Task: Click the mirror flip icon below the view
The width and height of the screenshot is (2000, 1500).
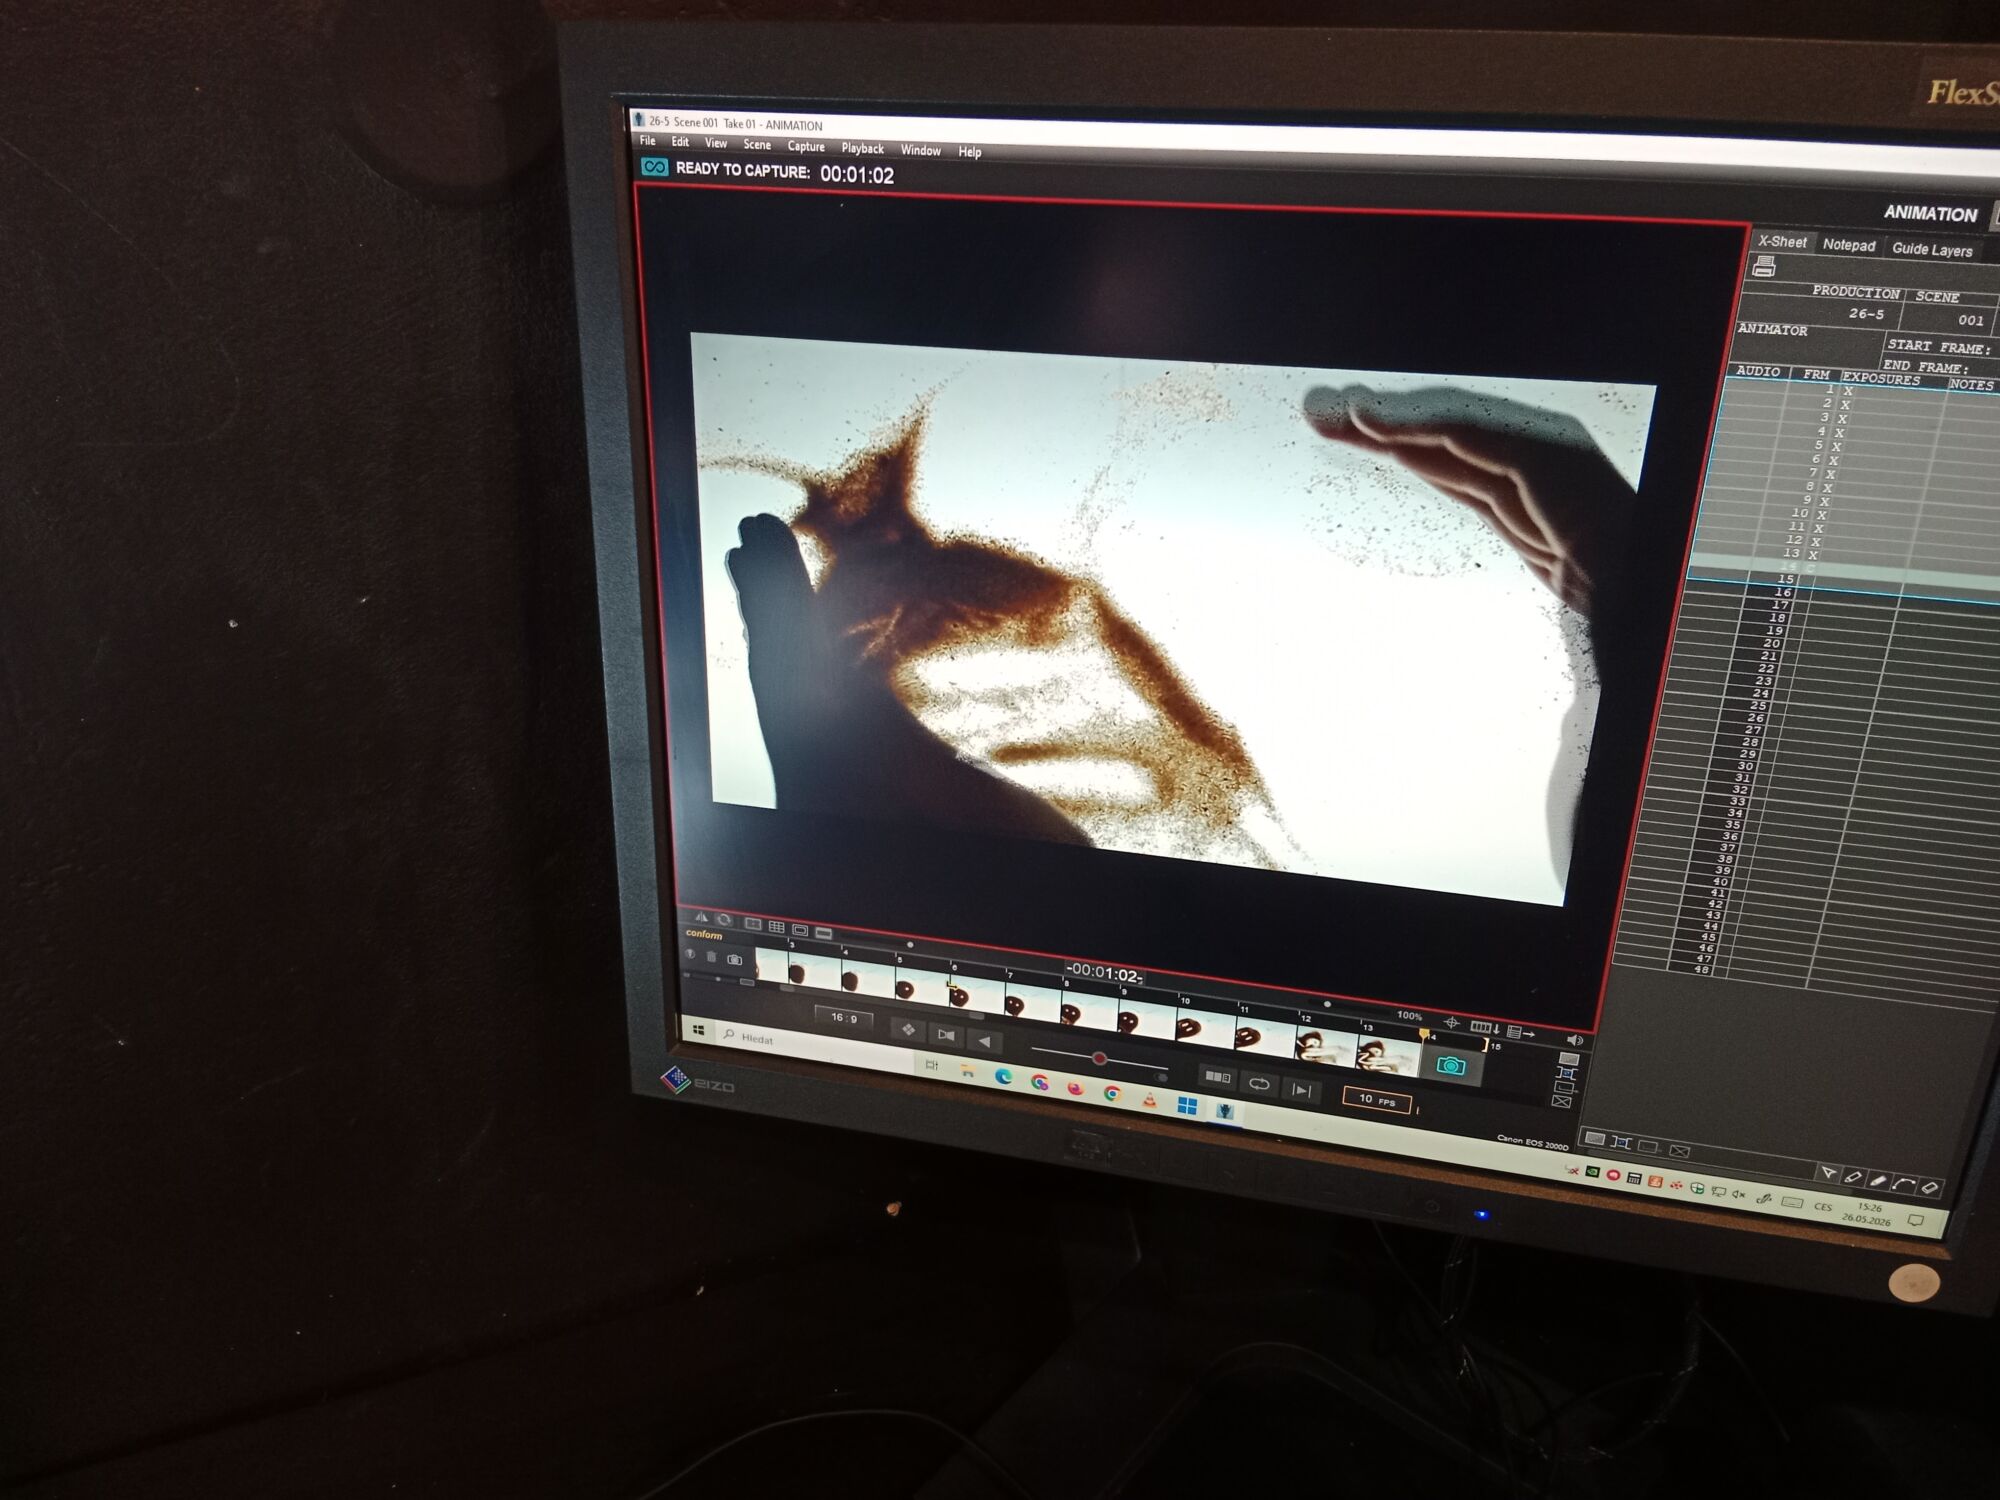Action: [x=701, y=918]
